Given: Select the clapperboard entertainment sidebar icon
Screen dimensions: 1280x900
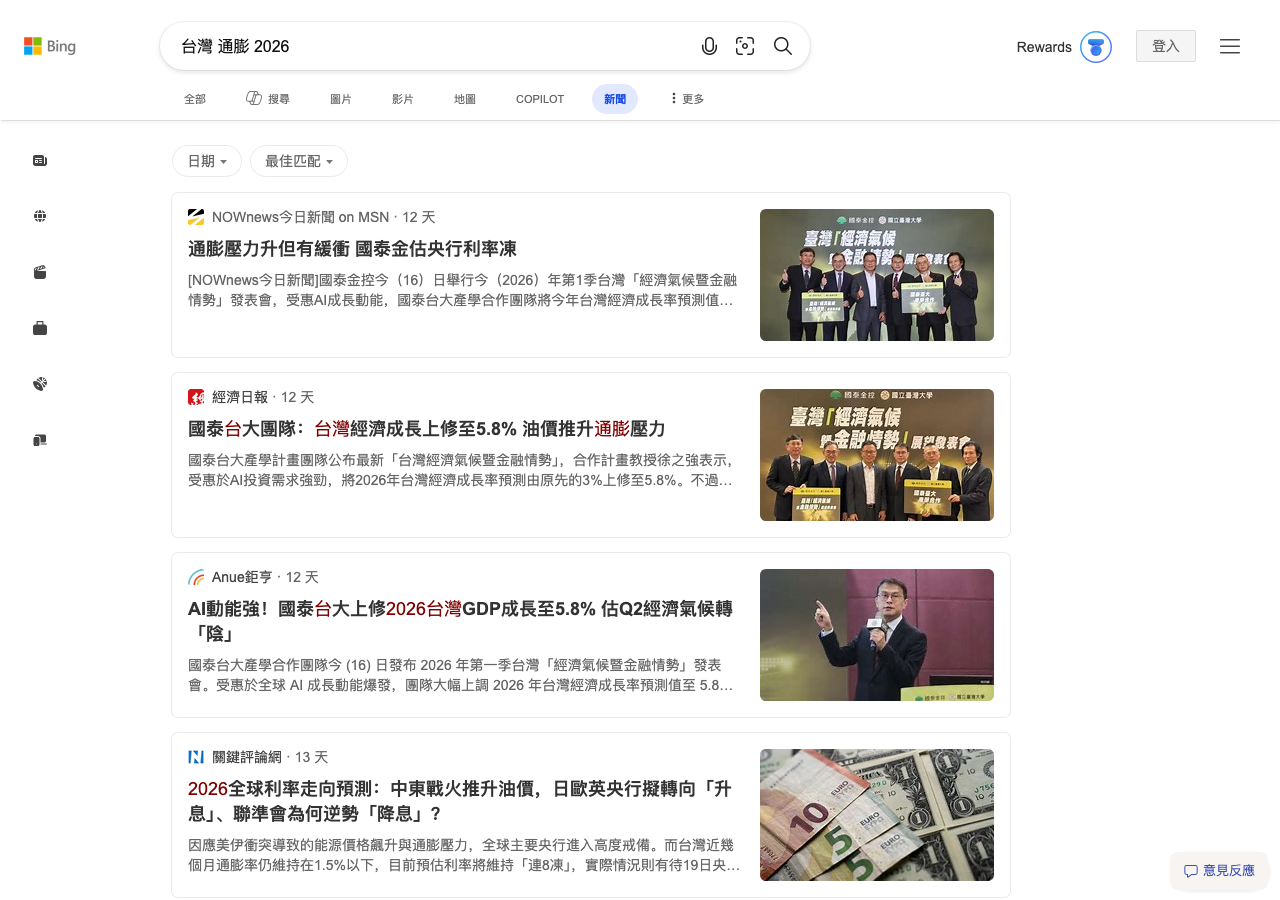Looking at the screenshot, I should [40, 272].
